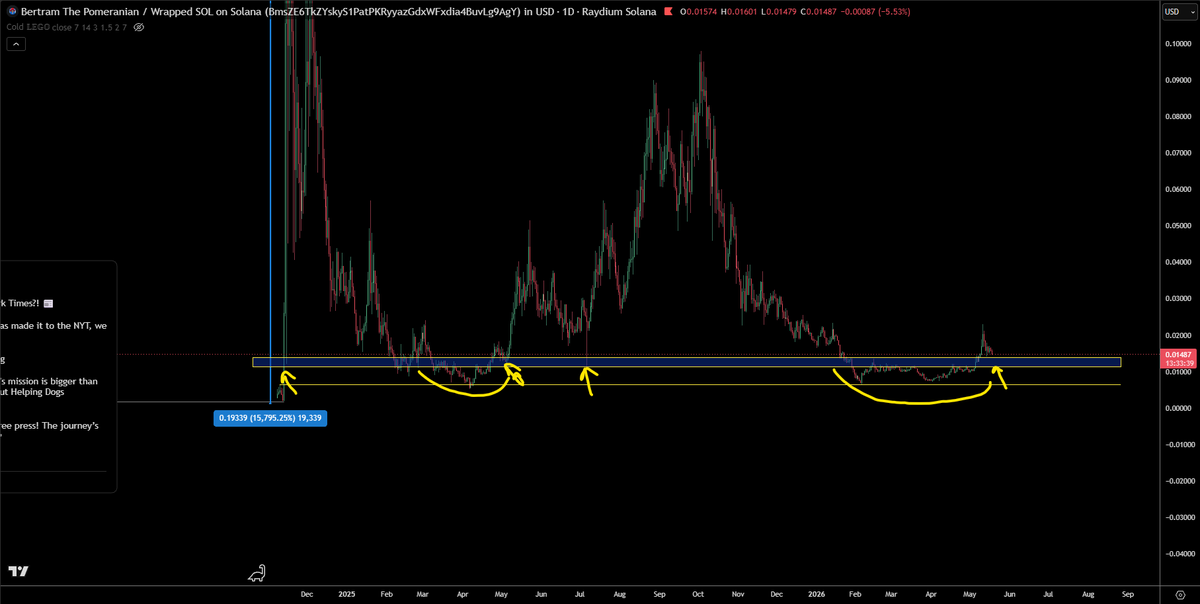Click the 'made it to the NYT' news text
This screenshot has height=604, width=1200.
[51, 326]
